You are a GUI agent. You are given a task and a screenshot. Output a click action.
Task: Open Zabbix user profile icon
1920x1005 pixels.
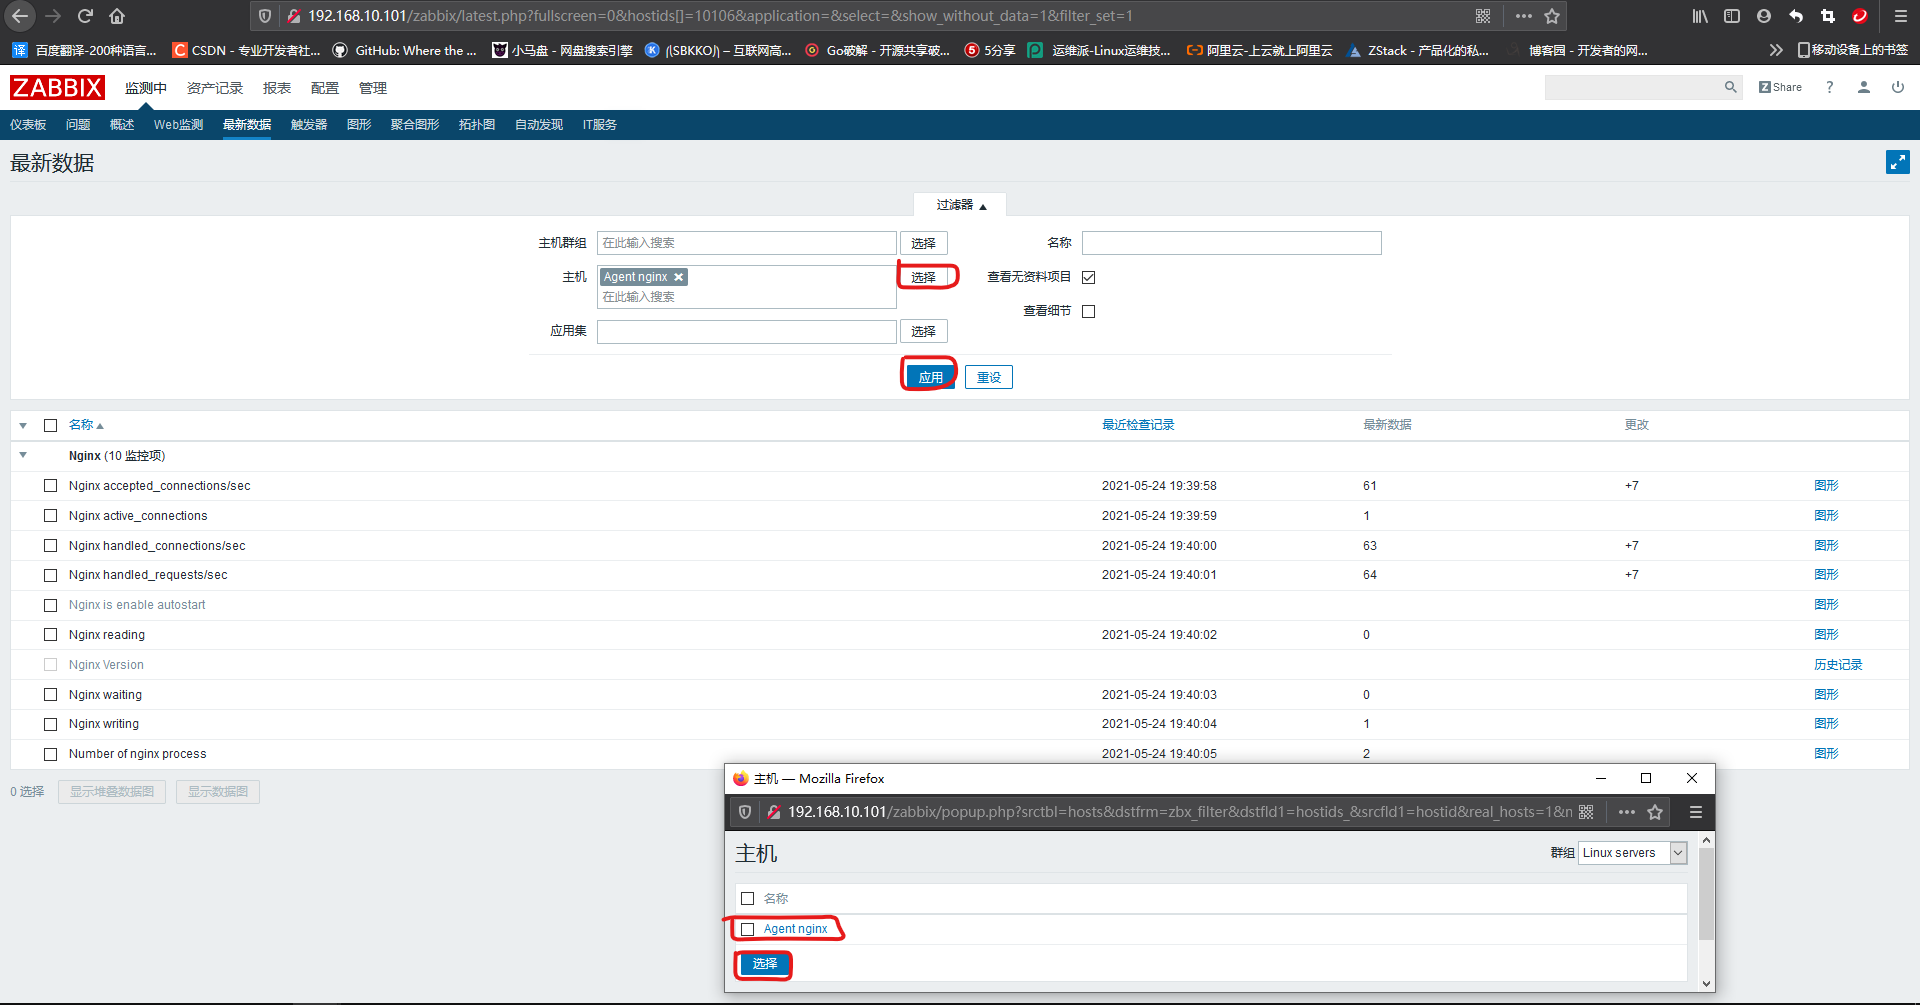point(1864,87)
